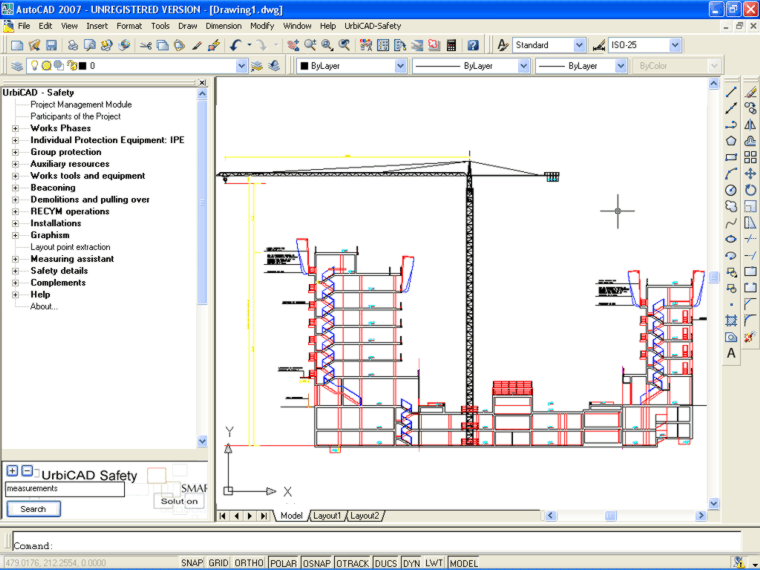Select the Circle draw tool

click(731, 190)
